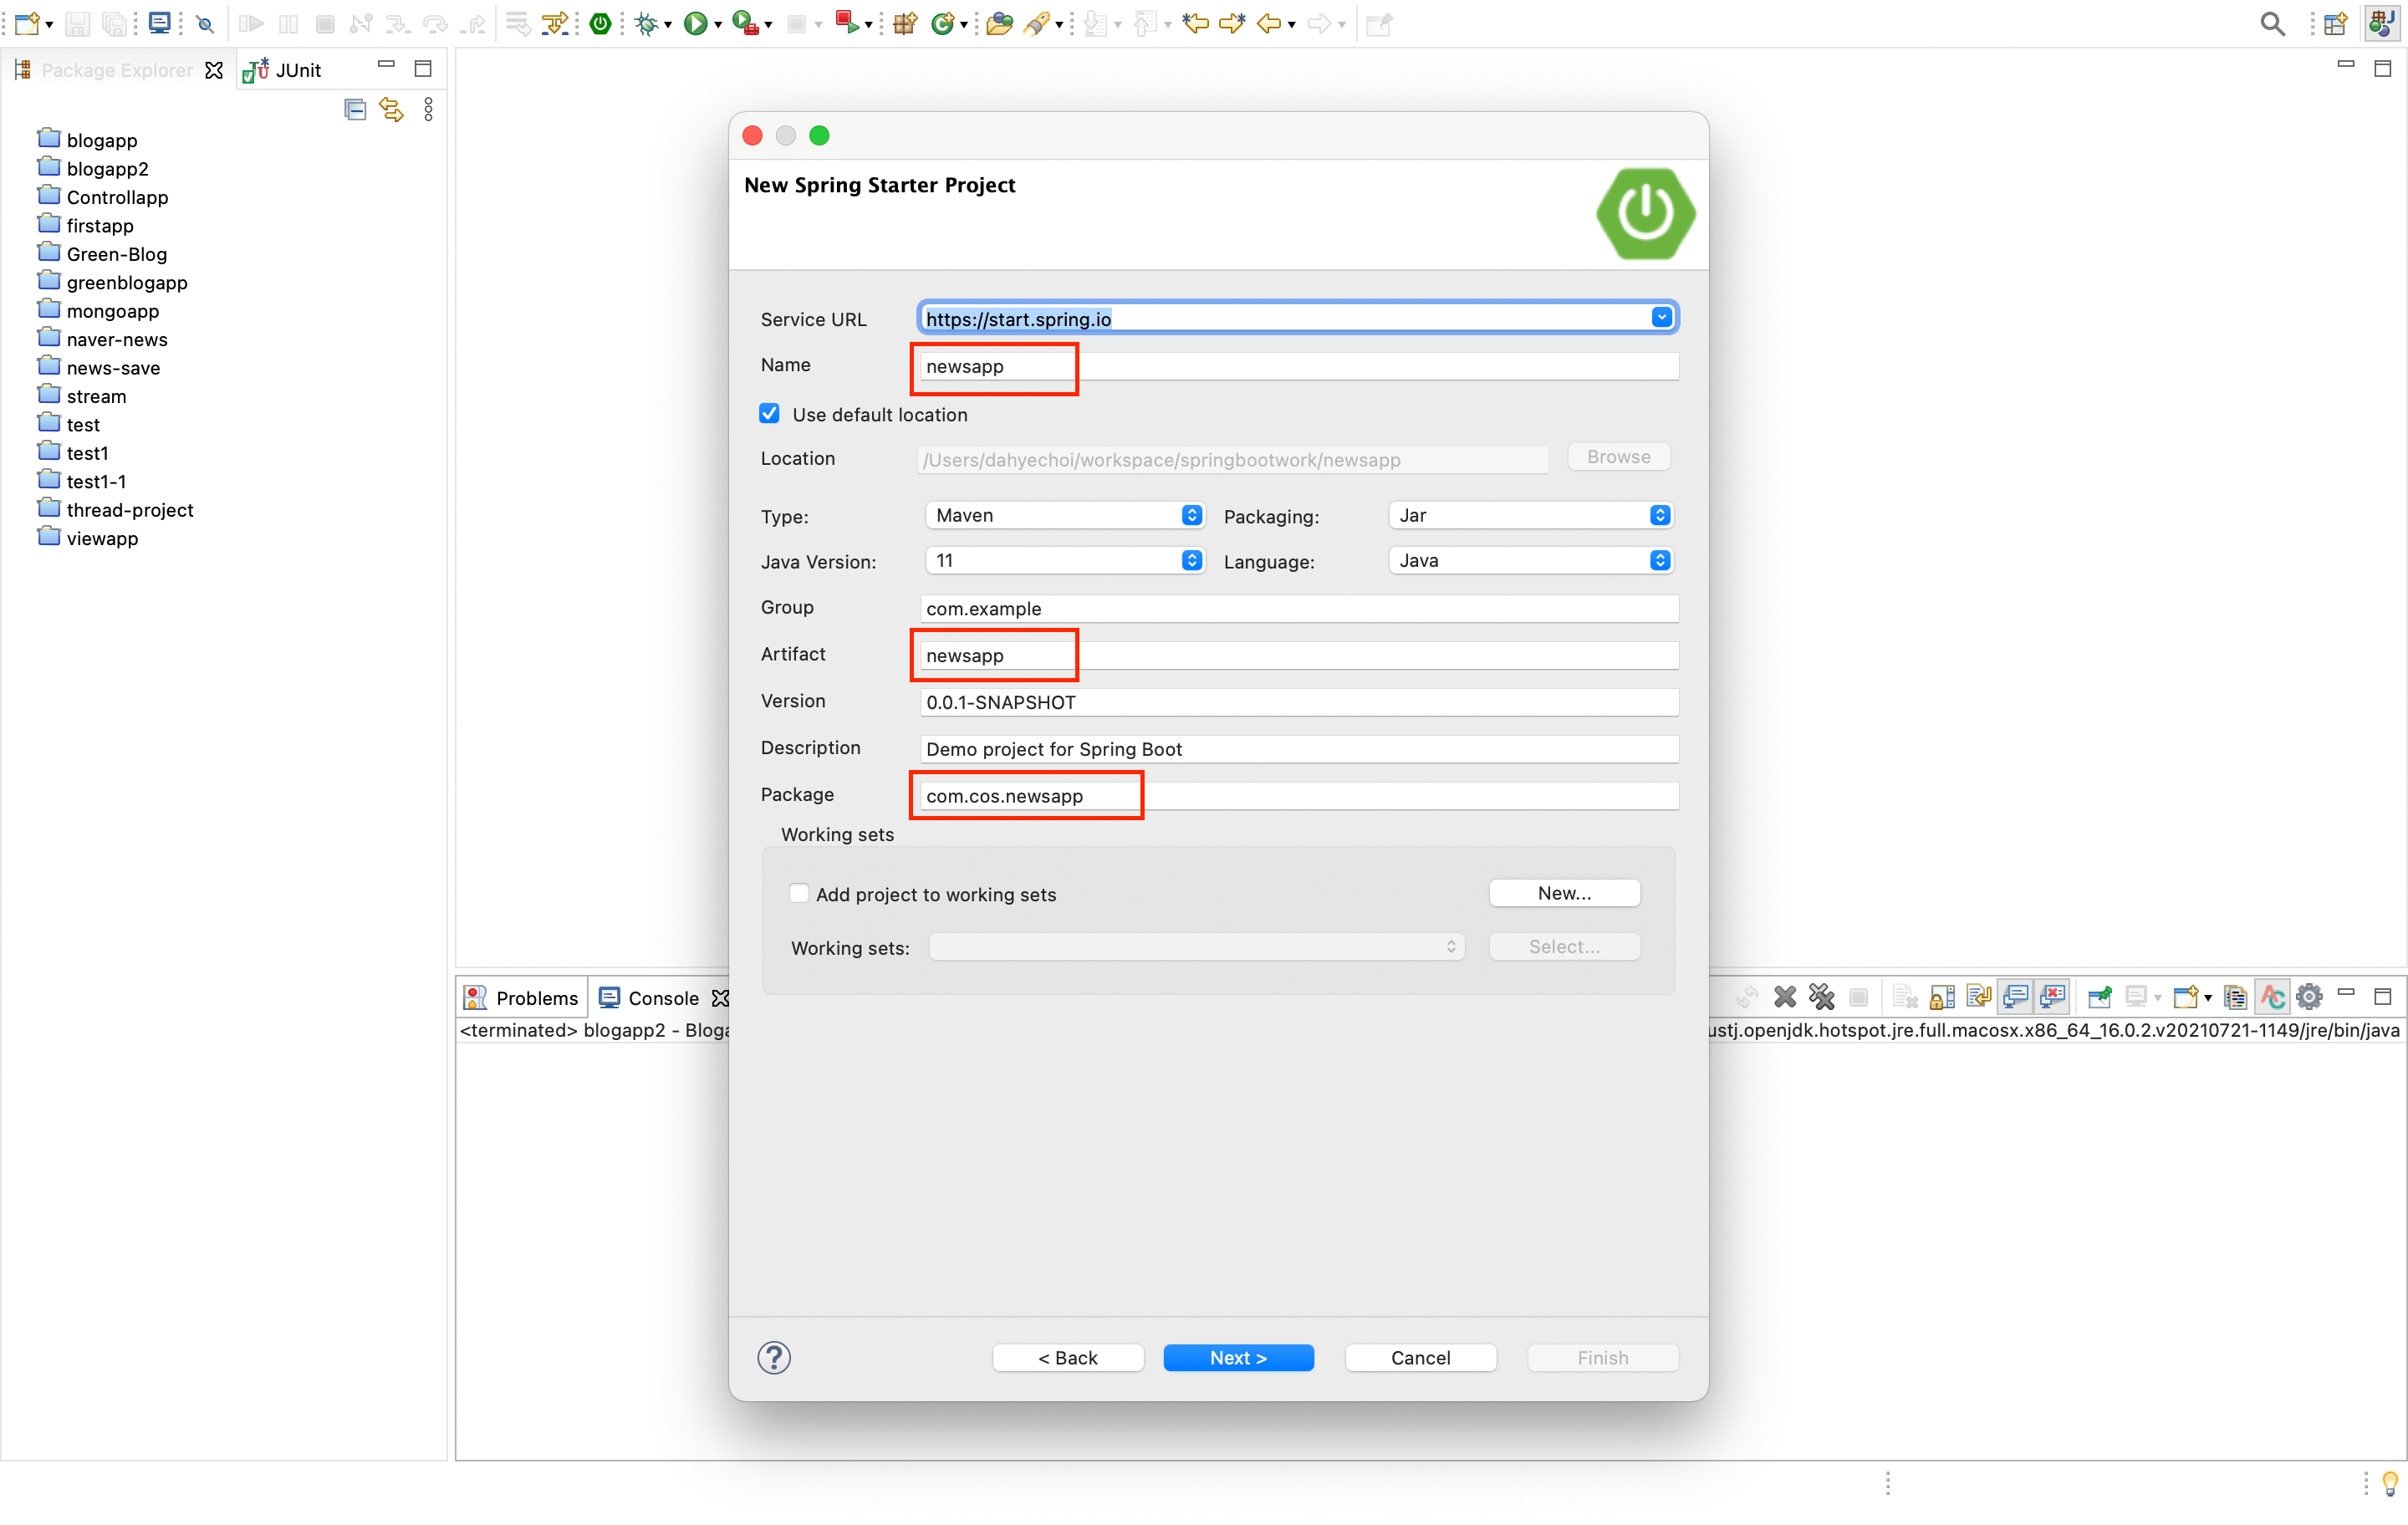Viewport: 2408px width, 1525px height.
Task: Switch to the JUnit tab
Action: tap(283, 70)
